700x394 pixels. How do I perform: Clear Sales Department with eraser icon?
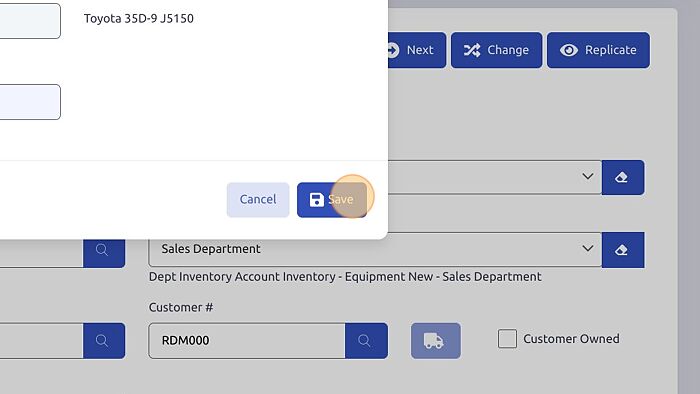click(x=623, y=250)
